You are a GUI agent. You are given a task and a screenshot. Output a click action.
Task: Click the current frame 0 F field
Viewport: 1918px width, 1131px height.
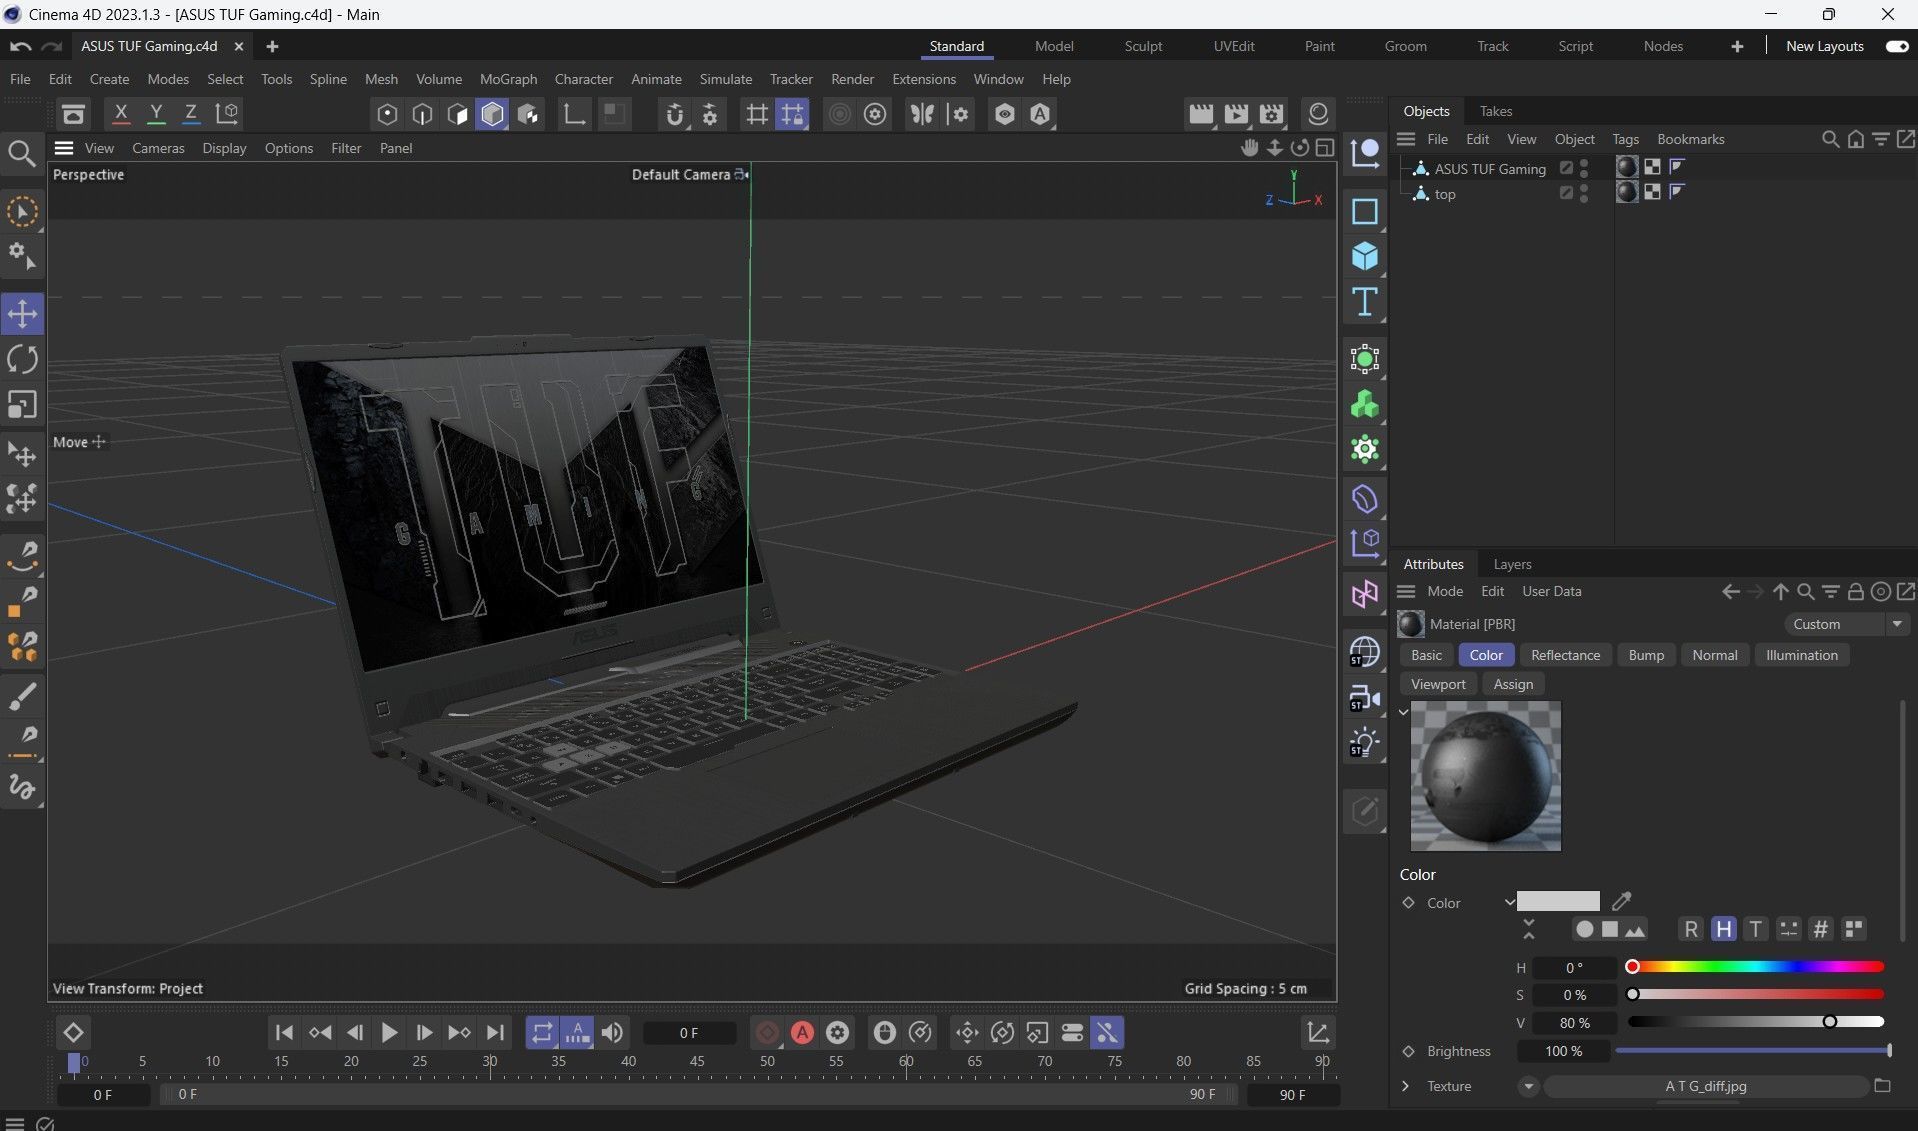[689, 1033]
